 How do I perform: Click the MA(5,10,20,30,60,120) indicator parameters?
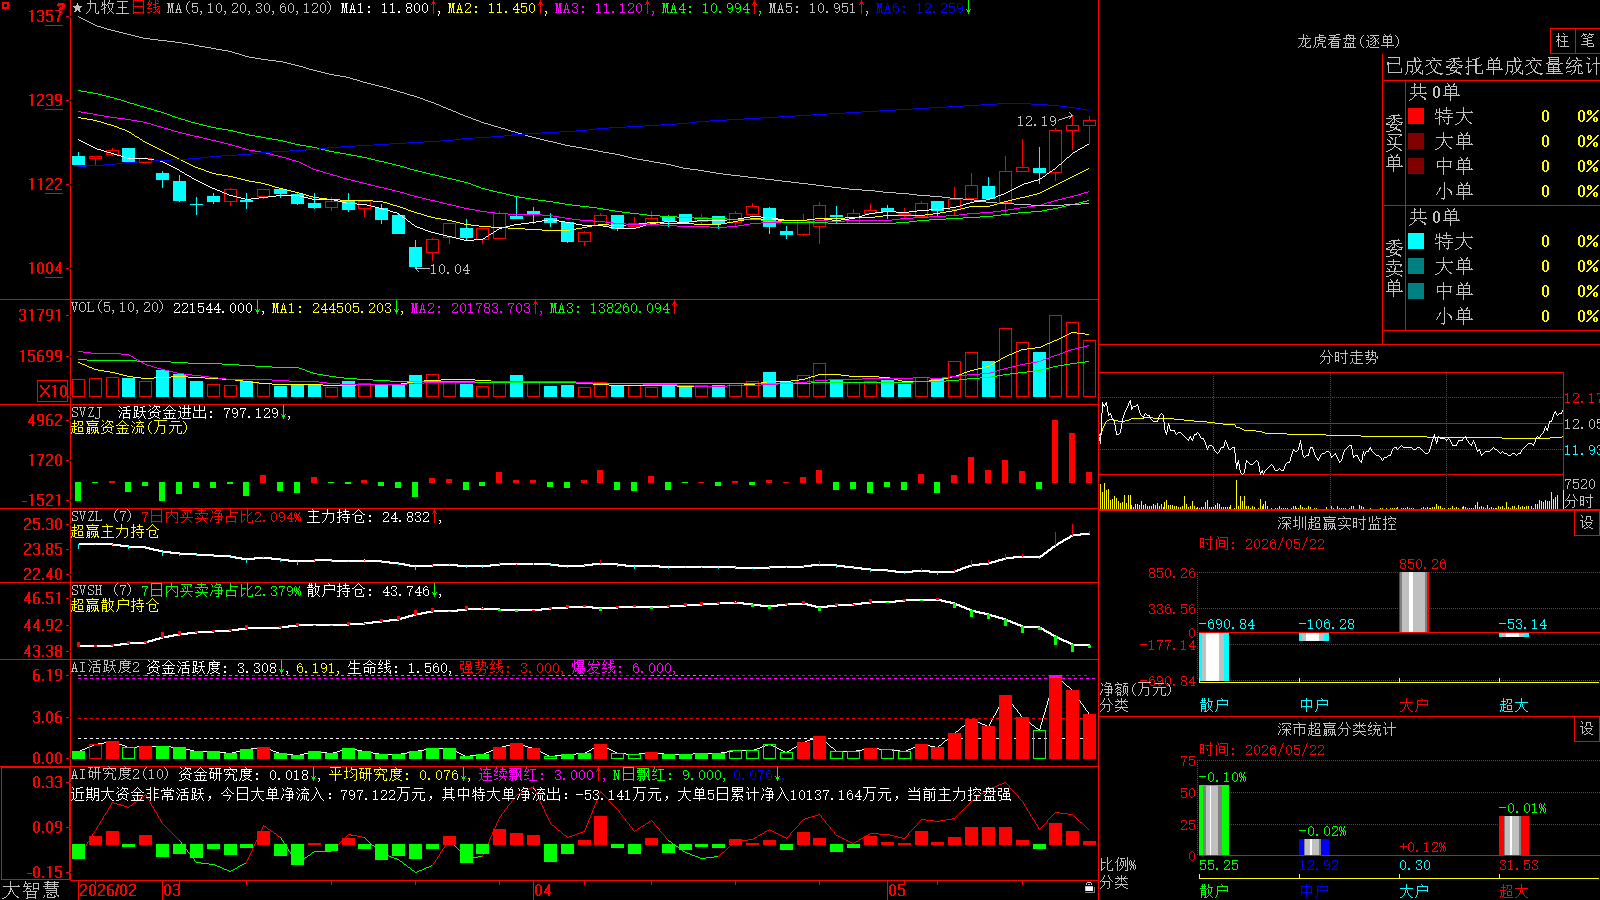pyautogui.click(x=249, y=8)
